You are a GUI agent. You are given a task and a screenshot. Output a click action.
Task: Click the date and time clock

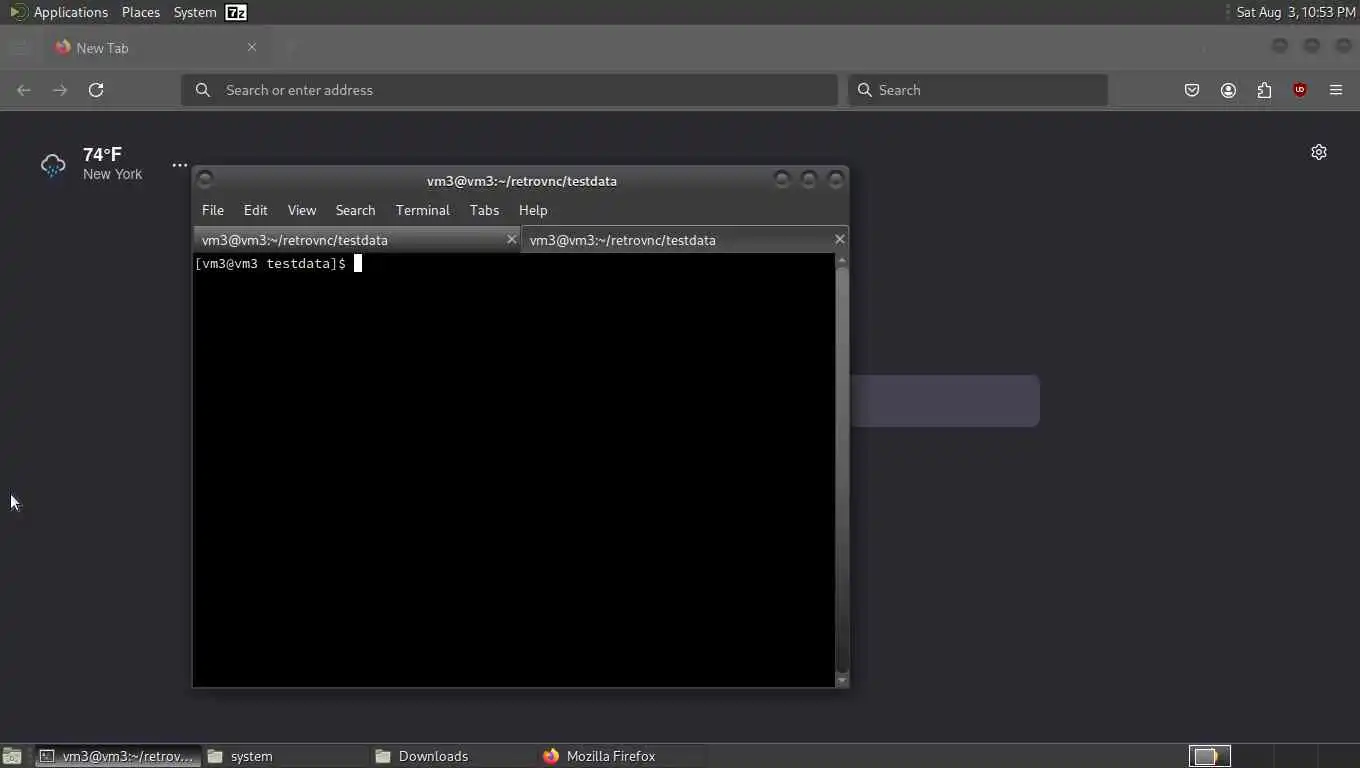click(1296, 12)
